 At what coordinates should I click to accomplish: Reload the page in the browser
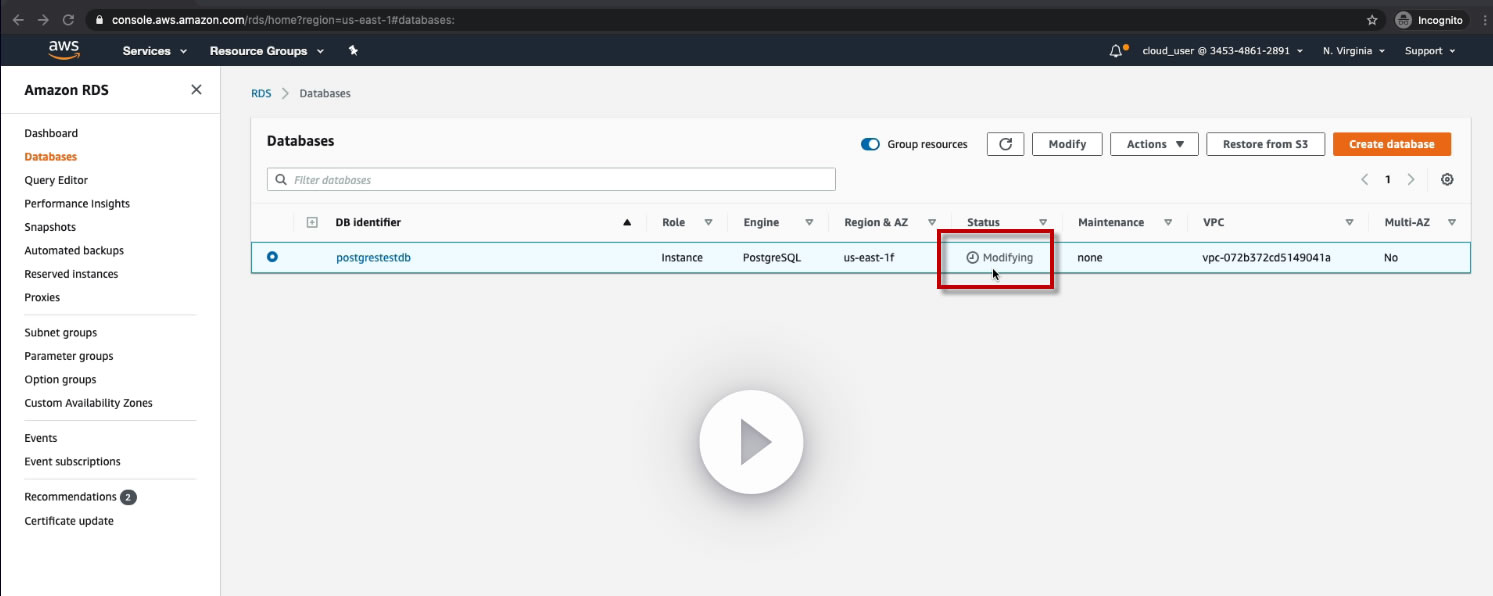coord(68,20)
